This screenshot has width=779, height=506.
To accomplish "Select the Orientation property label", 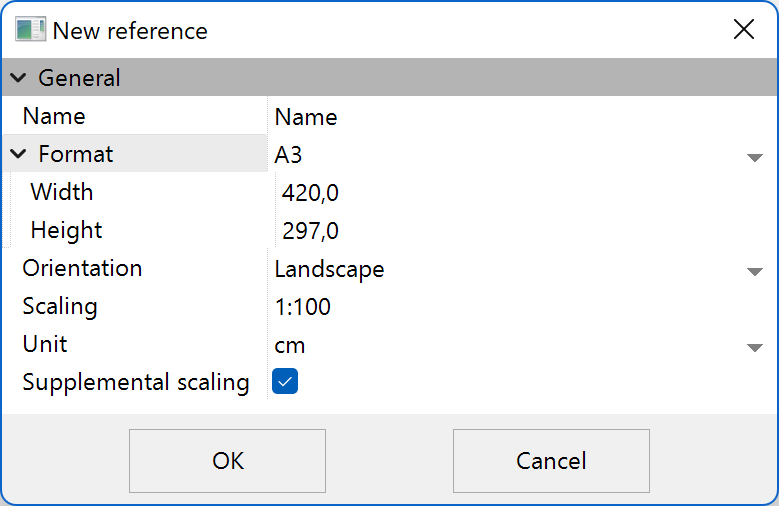I will [82, 269].
